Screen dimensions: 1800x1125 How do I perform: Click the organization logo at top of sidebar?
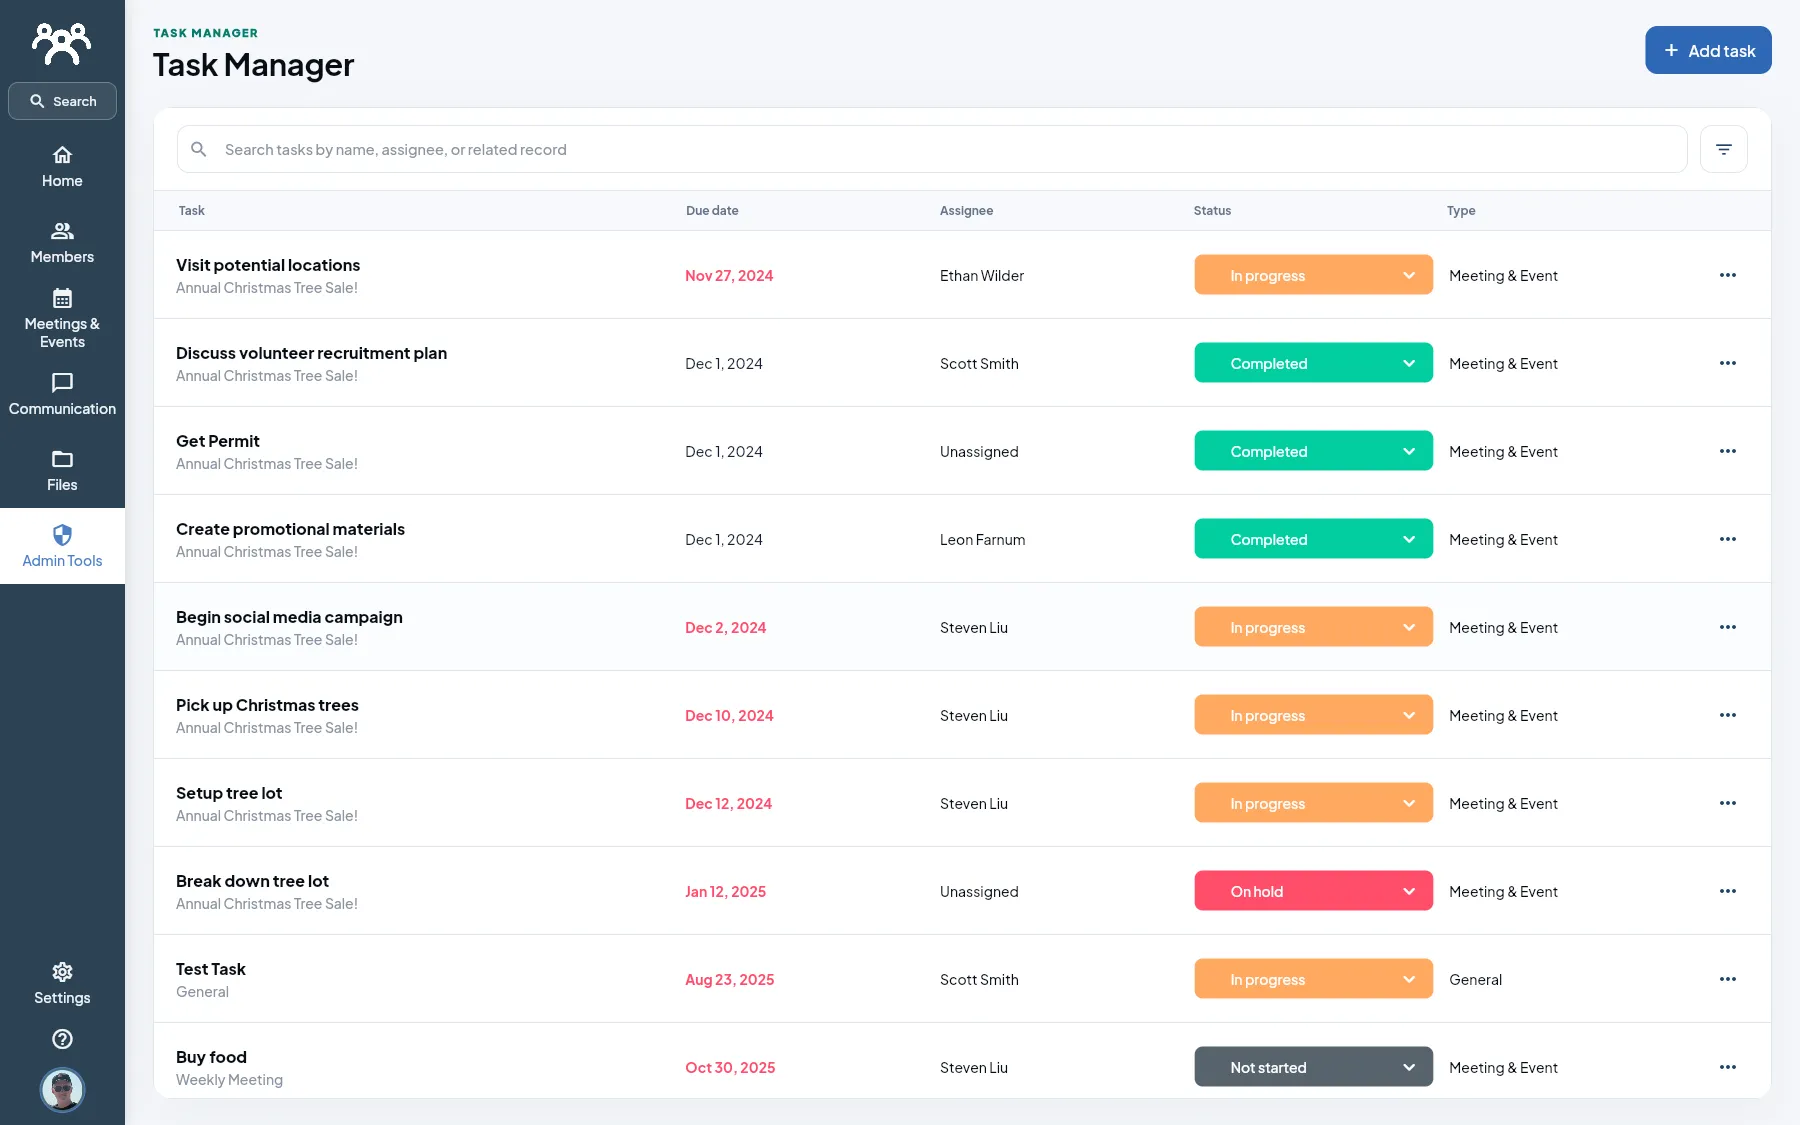tap(62, 43)
